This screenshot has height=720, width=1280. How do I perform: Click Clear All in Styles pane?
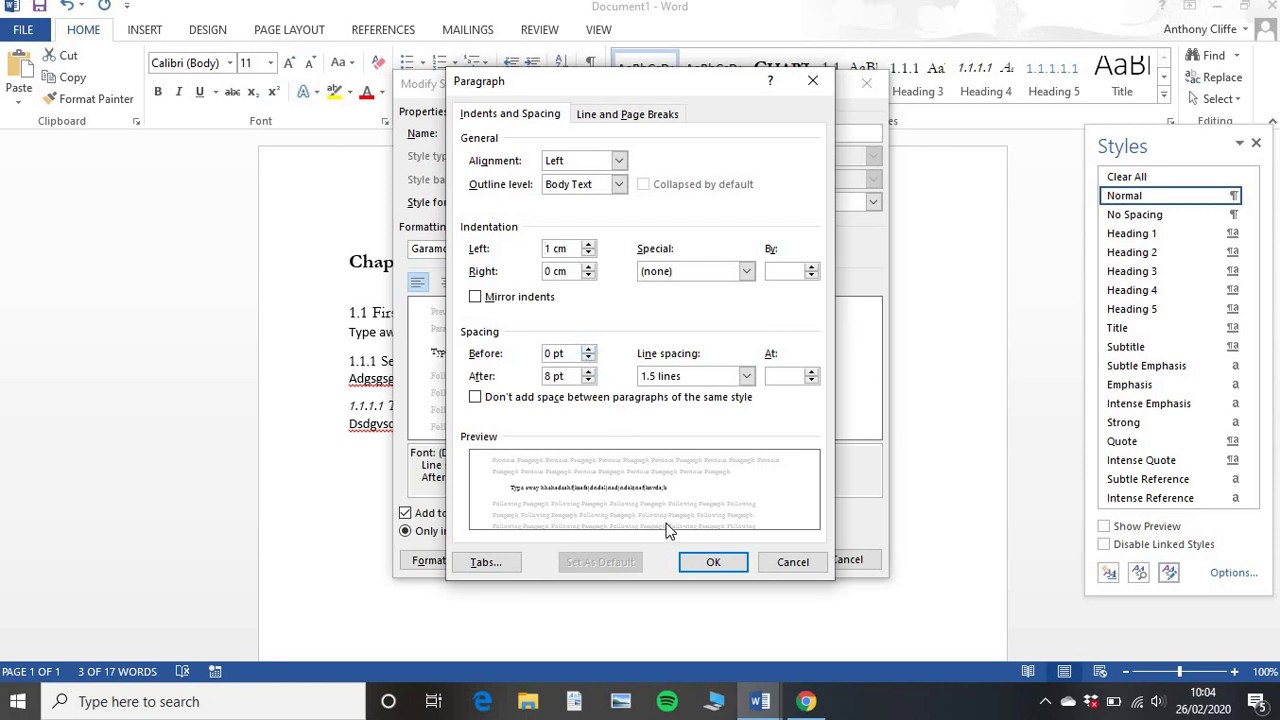point(1126,177)
